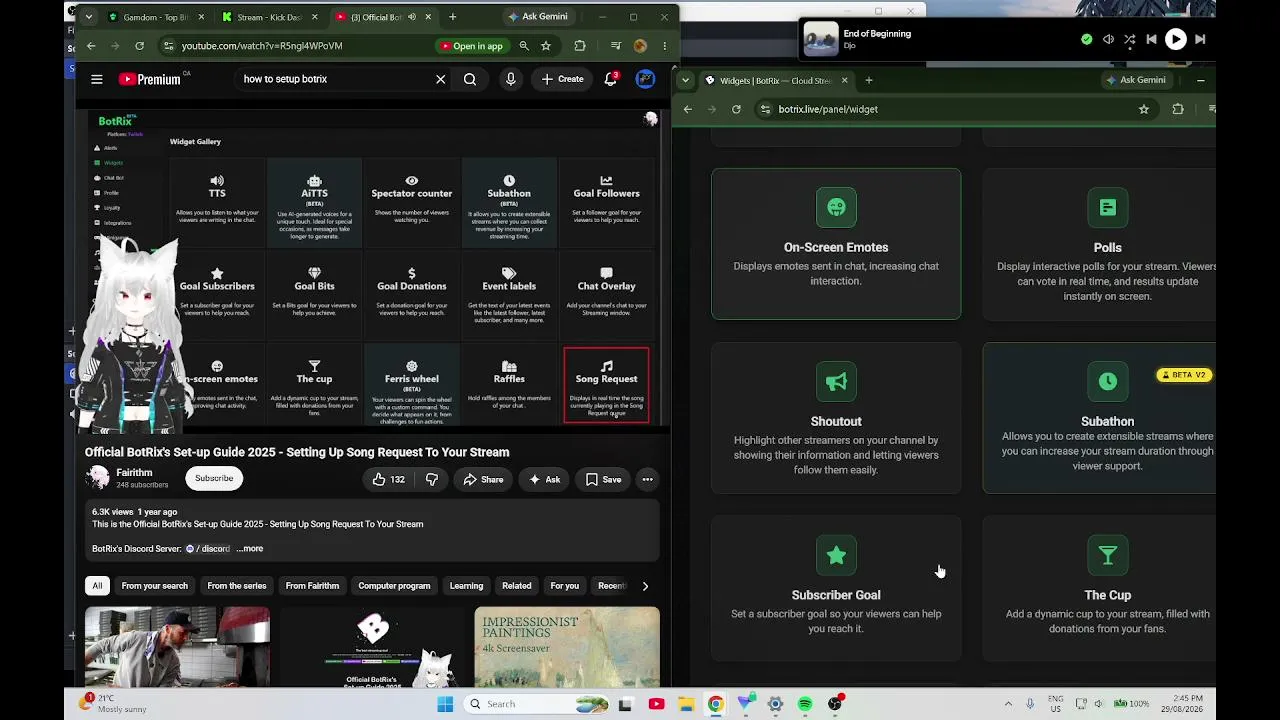
Task: Open extensions in the YouTube browser window
Action: coord(580,46)
